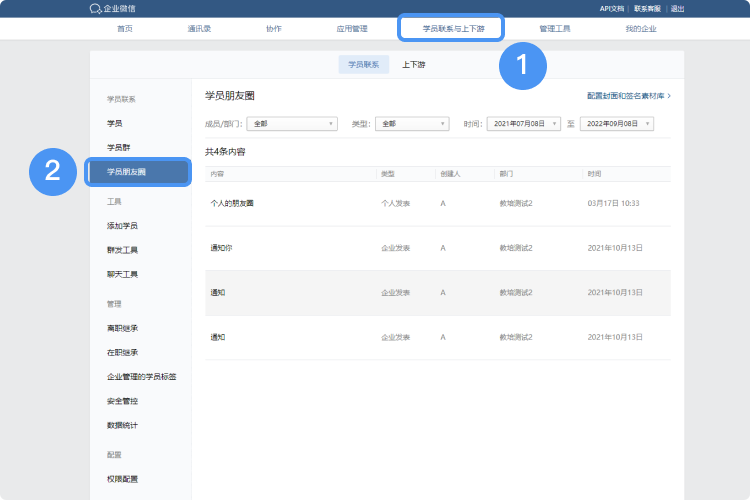Image resolution: width=750 pixels, height=500 pixels.
Task: Open 在职继承 in sidebar
Action: click(122, 353)
